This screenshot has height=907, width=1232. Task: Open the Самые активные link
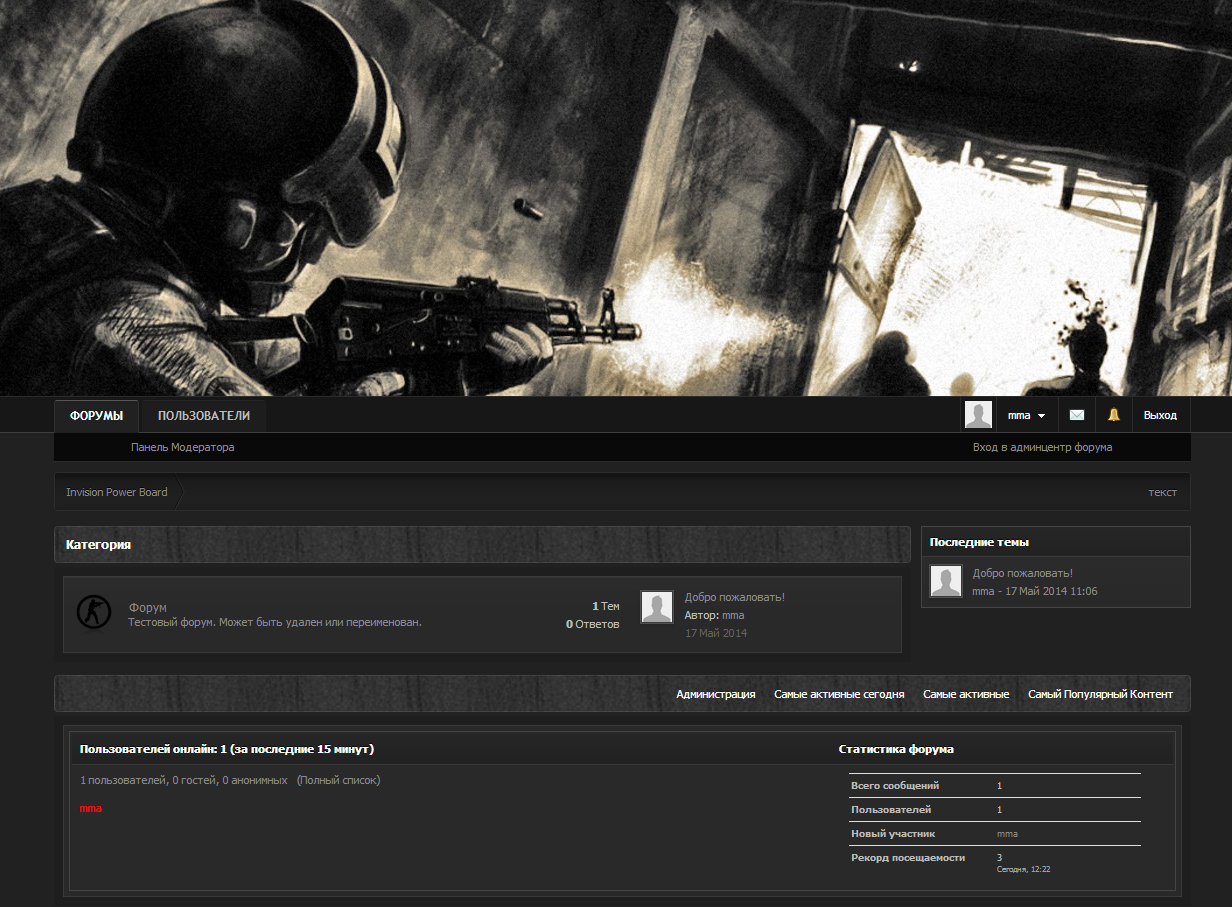point(966,694)
